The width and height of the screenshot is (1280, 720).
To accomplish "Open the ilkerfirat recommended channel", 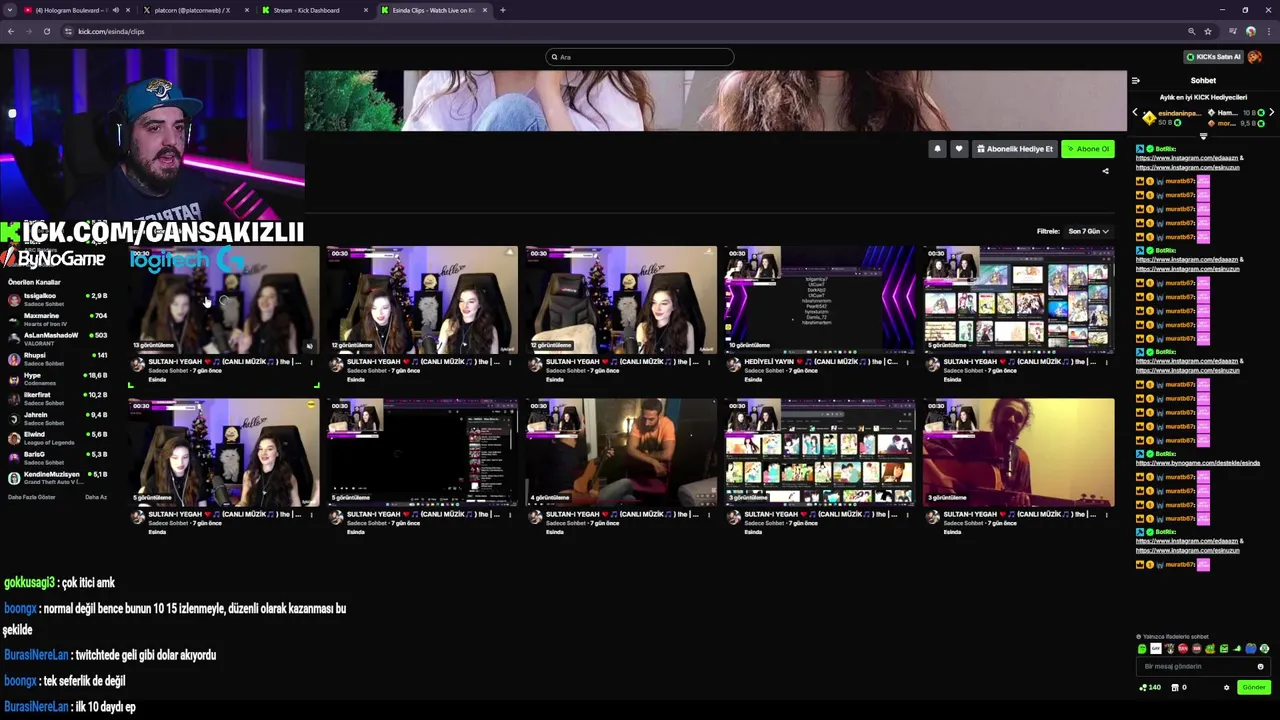I will pyautogui.click(x=58, y=398).
